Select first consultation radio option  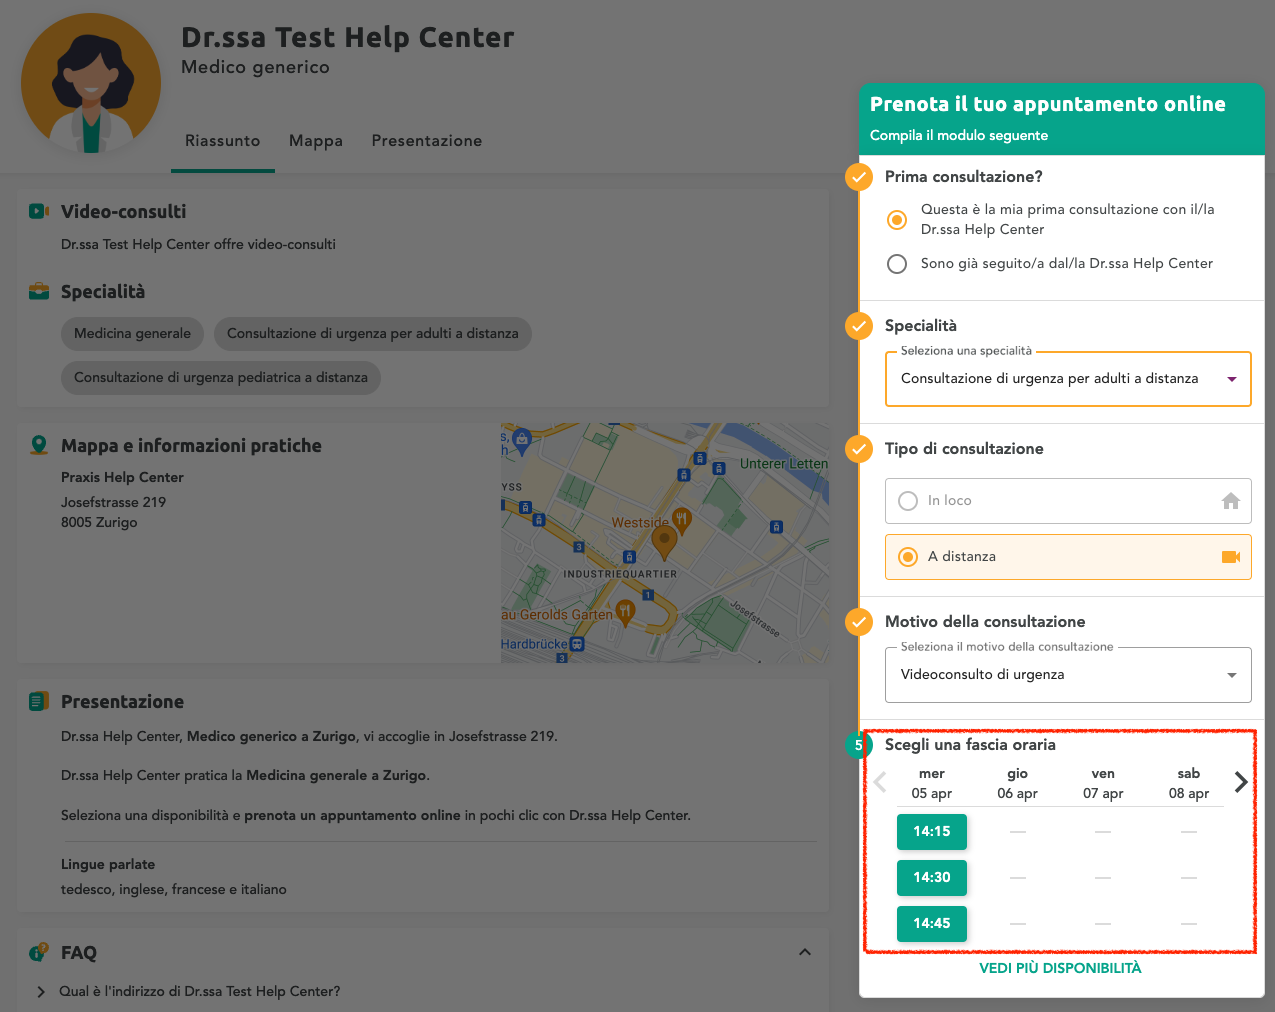tap(897, 219)
